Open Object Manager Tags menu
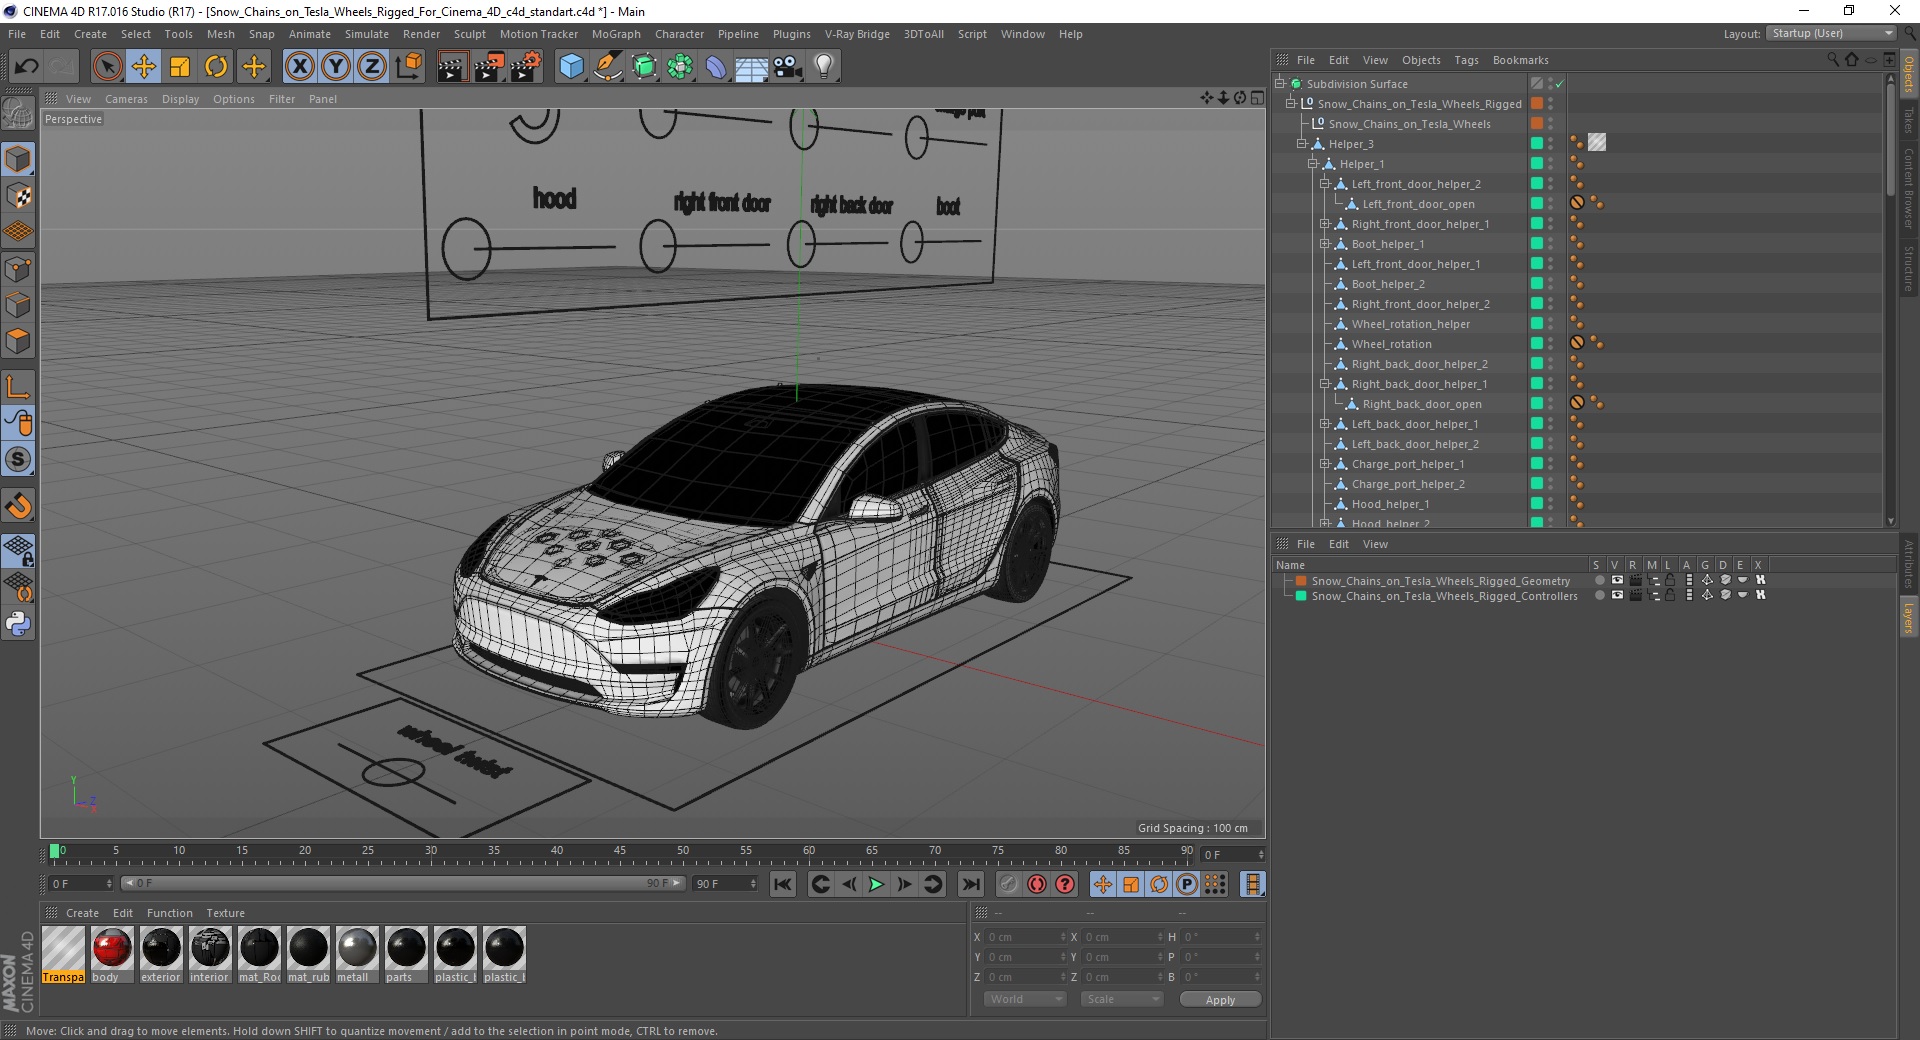The width and height of the screenshot is (1920, 1040). pyautogui.click(x=1466, y=60)
